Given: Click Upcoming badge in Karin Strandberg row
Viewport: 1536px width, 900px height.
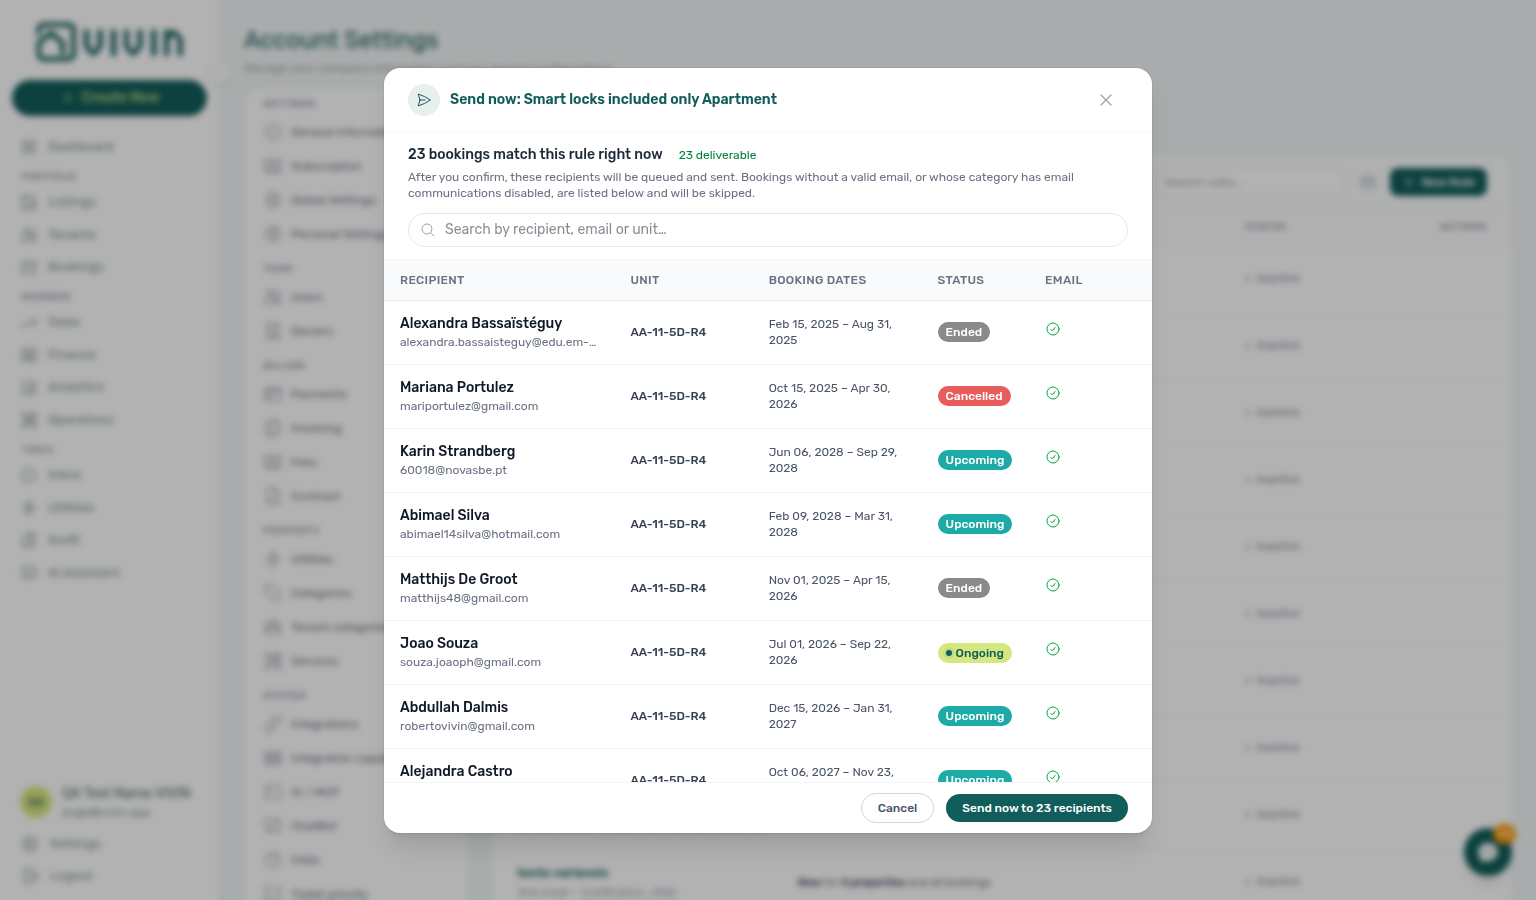Looking at the screenshot, I should click(x=975, y=460).
